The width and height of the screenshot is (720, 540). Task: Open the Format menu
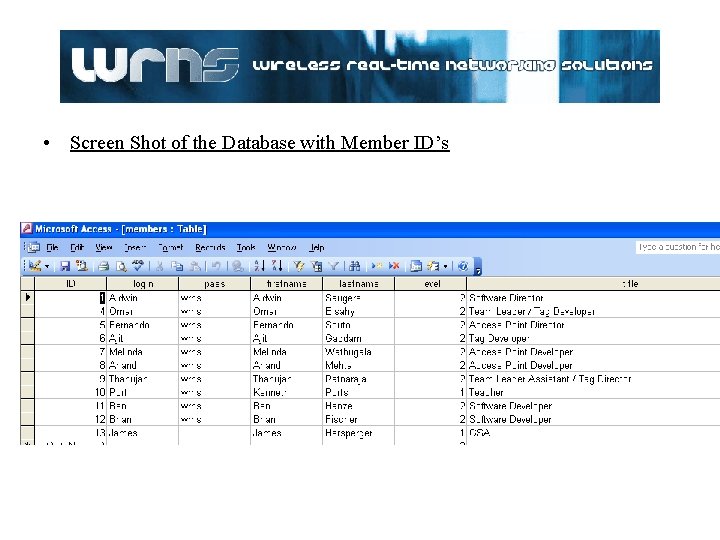(171, 248)
